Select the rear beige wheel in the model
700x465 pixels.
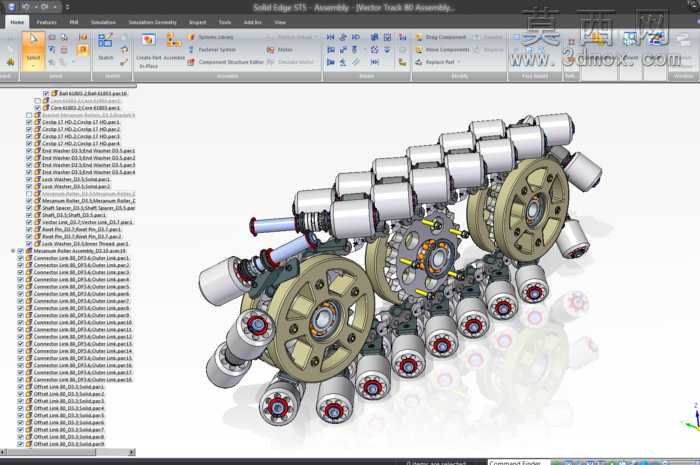point(531,209)
